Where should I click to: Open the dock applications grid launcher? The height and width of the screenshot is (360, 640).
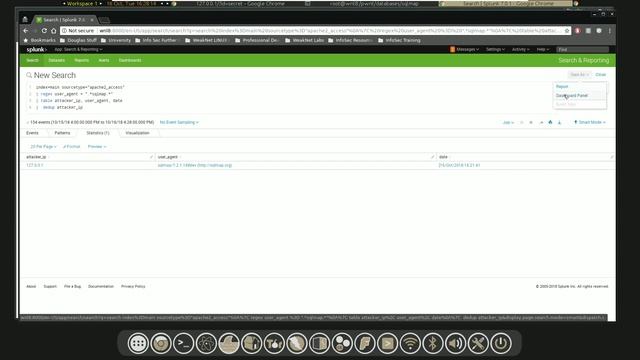(x=138, y=343)
